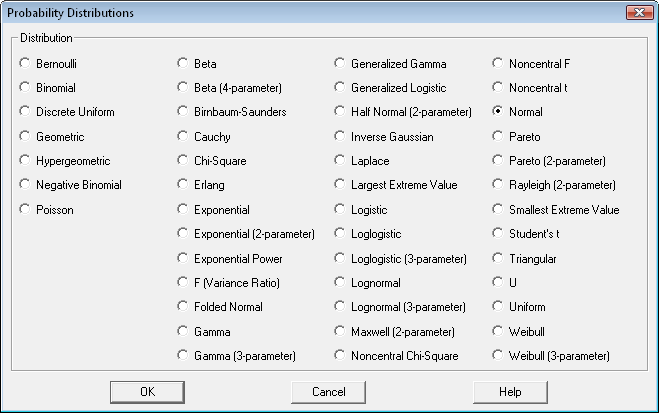Choose the Generalized Logistic option
Screen dimensions: 659x413
(x=340, y=88)
